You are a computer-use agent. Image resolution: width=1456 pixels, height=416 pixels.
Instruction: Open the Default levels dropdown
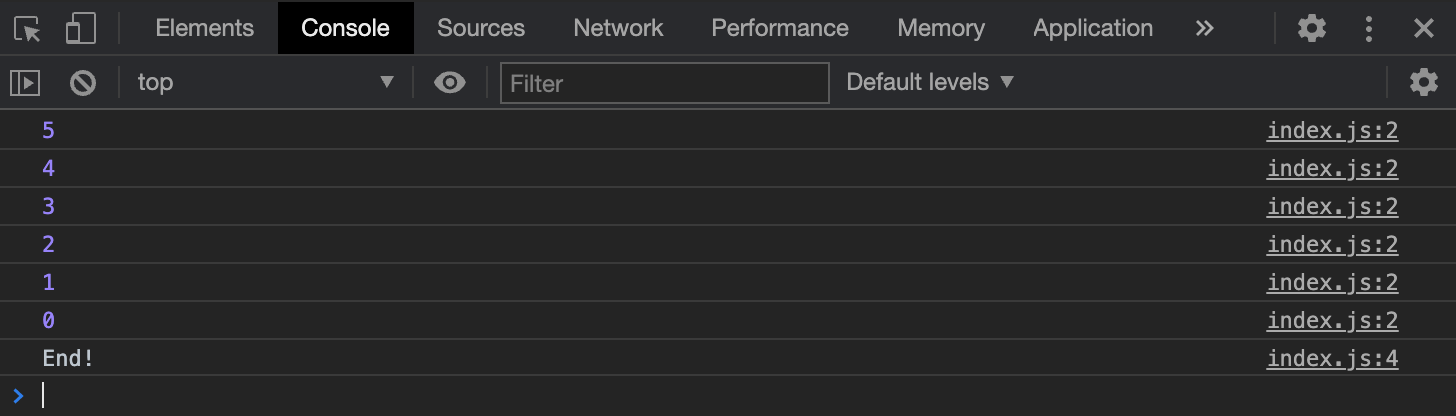pos(930,83)
